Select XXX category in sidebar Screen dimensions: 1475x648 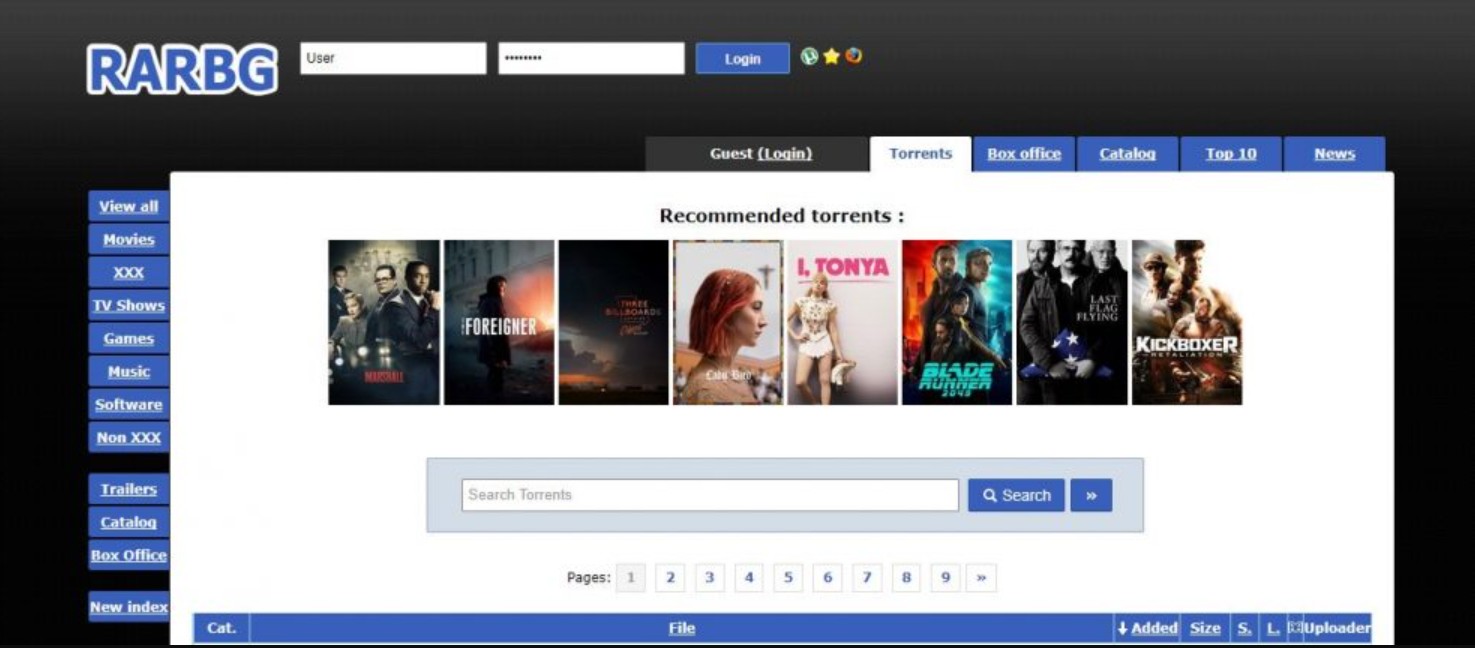[129, 272]
